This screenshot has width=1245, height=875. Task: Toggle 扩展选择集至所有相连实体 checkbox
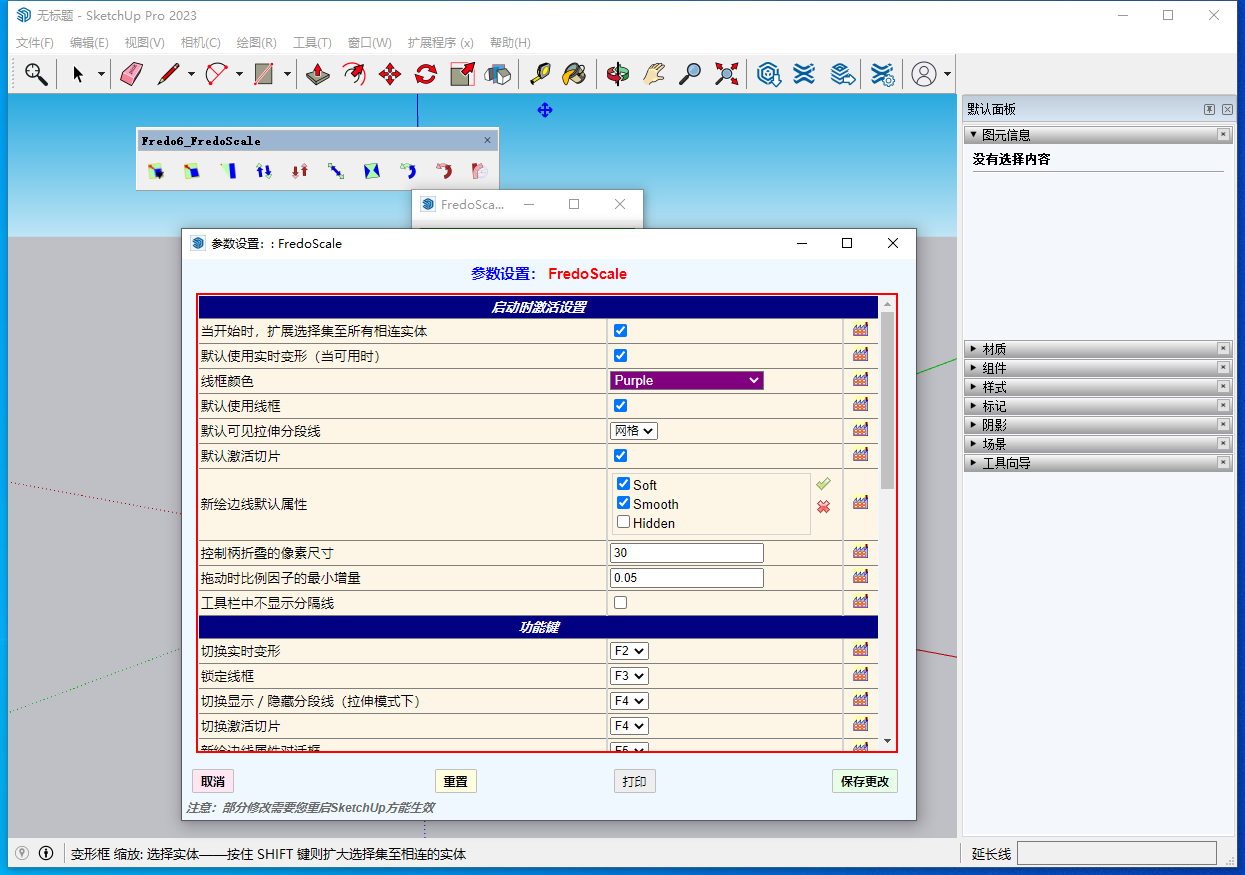(620, 330)
